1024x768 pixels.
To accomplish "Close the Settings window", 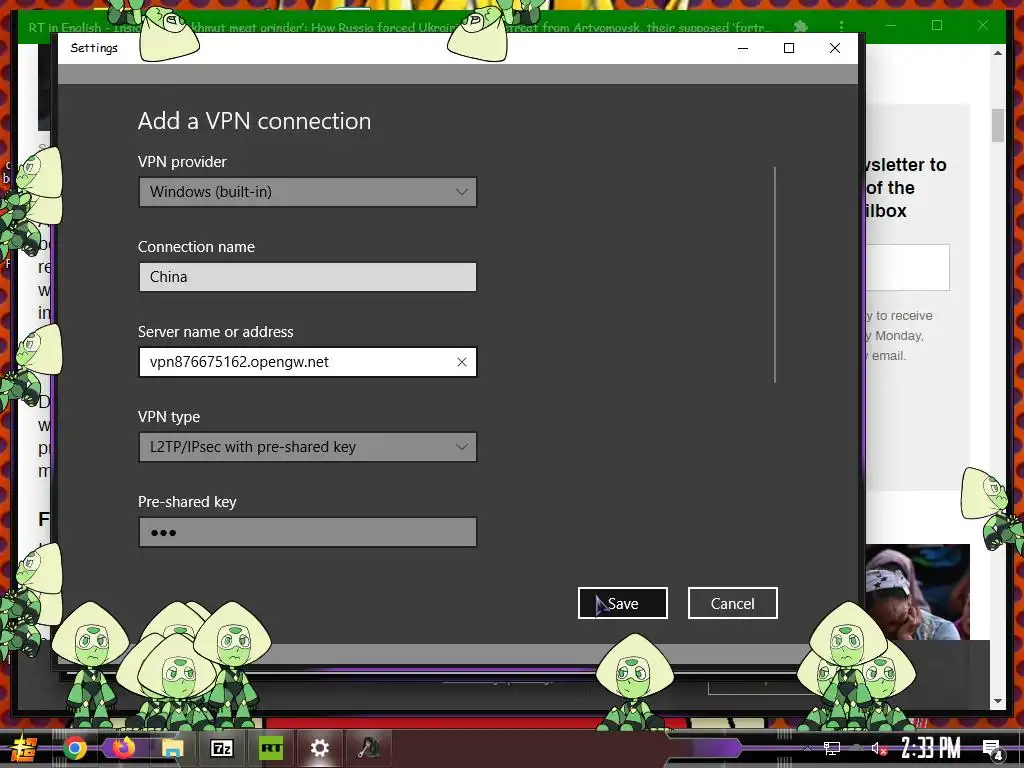I will coord(835,48).
